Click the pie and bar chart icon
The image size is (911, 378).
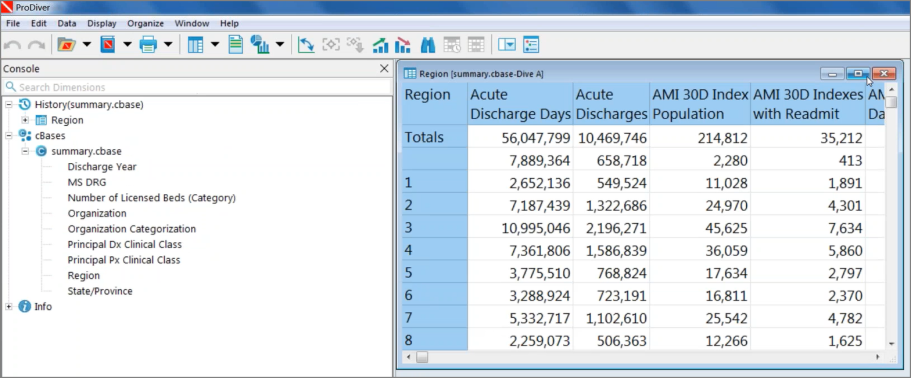[260, 45]
